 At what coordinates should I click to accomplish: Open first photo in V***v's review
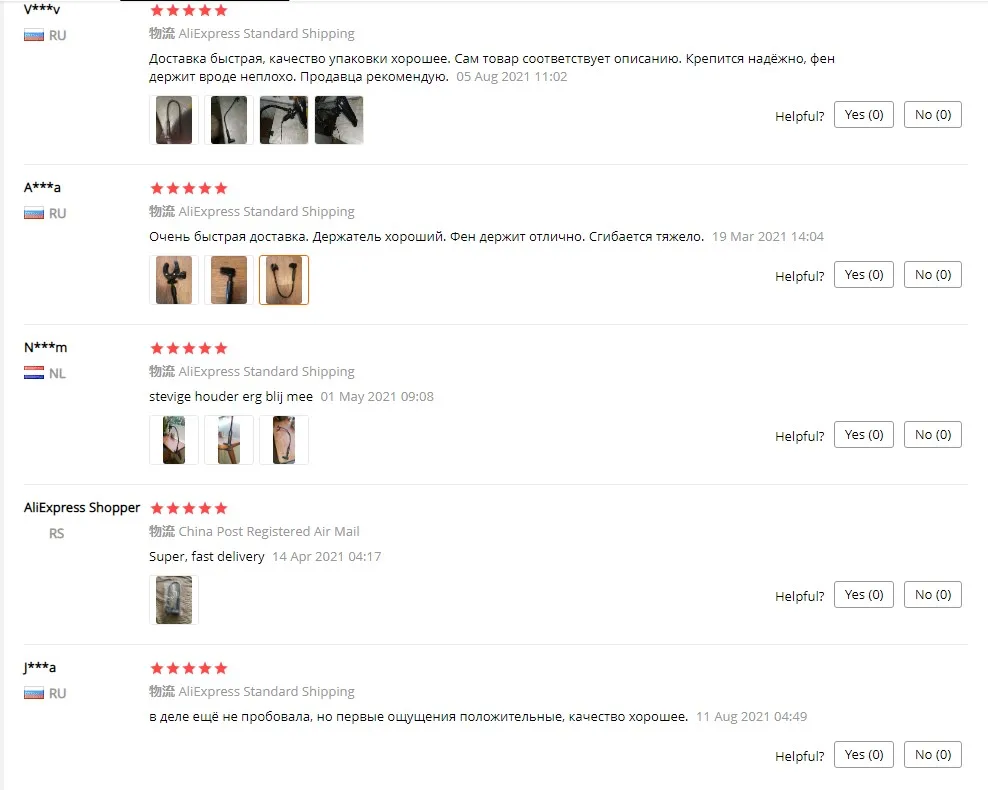pos(174,120)
